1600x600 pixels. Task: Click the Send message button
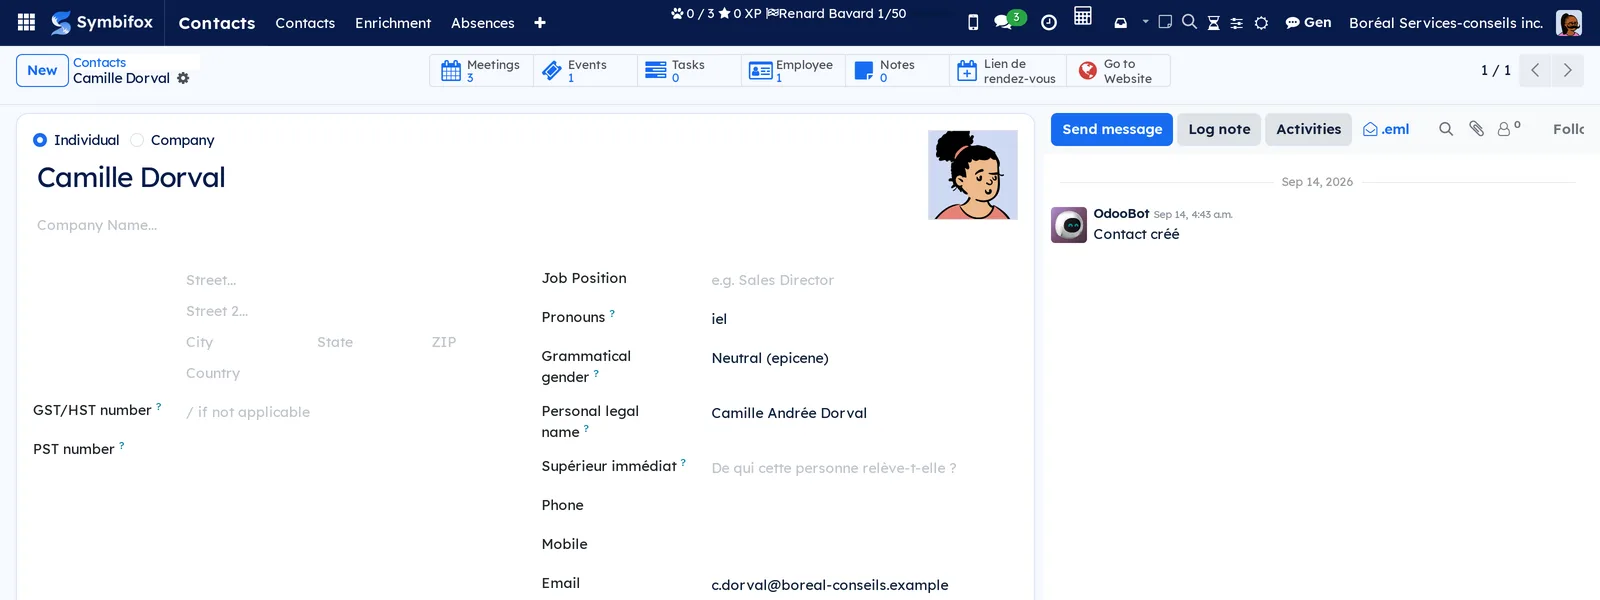tap(1112, 129)
